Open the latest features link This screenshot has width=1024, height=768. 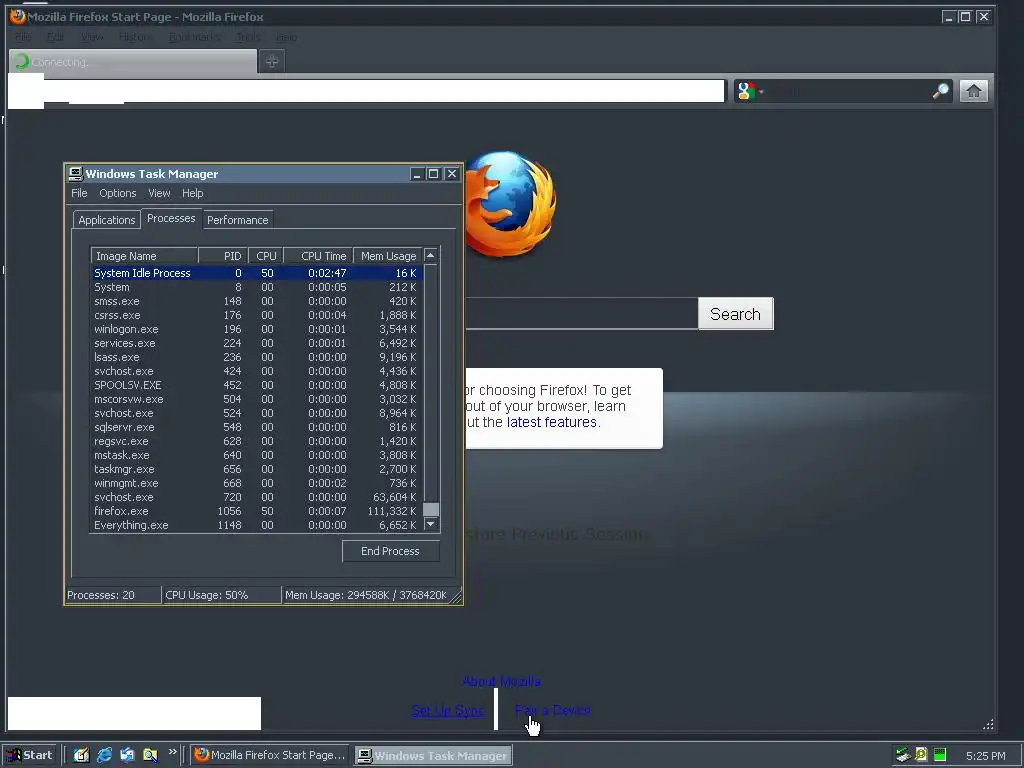(552, 422)
